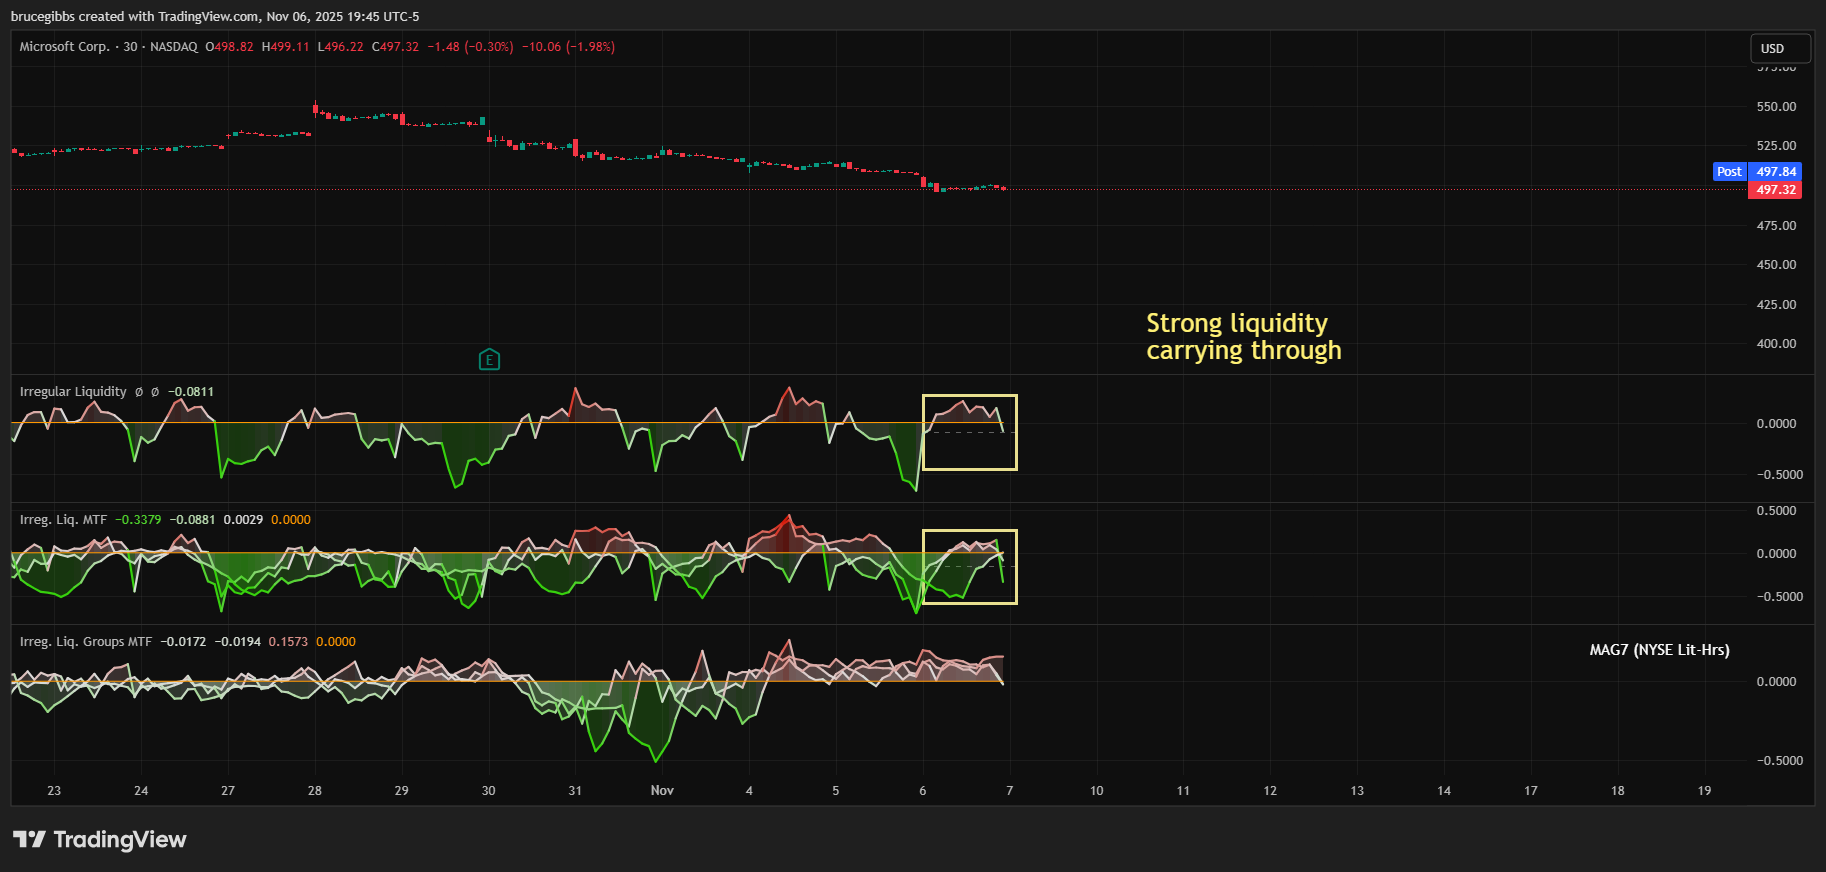Select the Microsoft Corp. symbol title
Image resolution: width=1826 pixels, height=872 pixels.
click(x=64, y=47)
